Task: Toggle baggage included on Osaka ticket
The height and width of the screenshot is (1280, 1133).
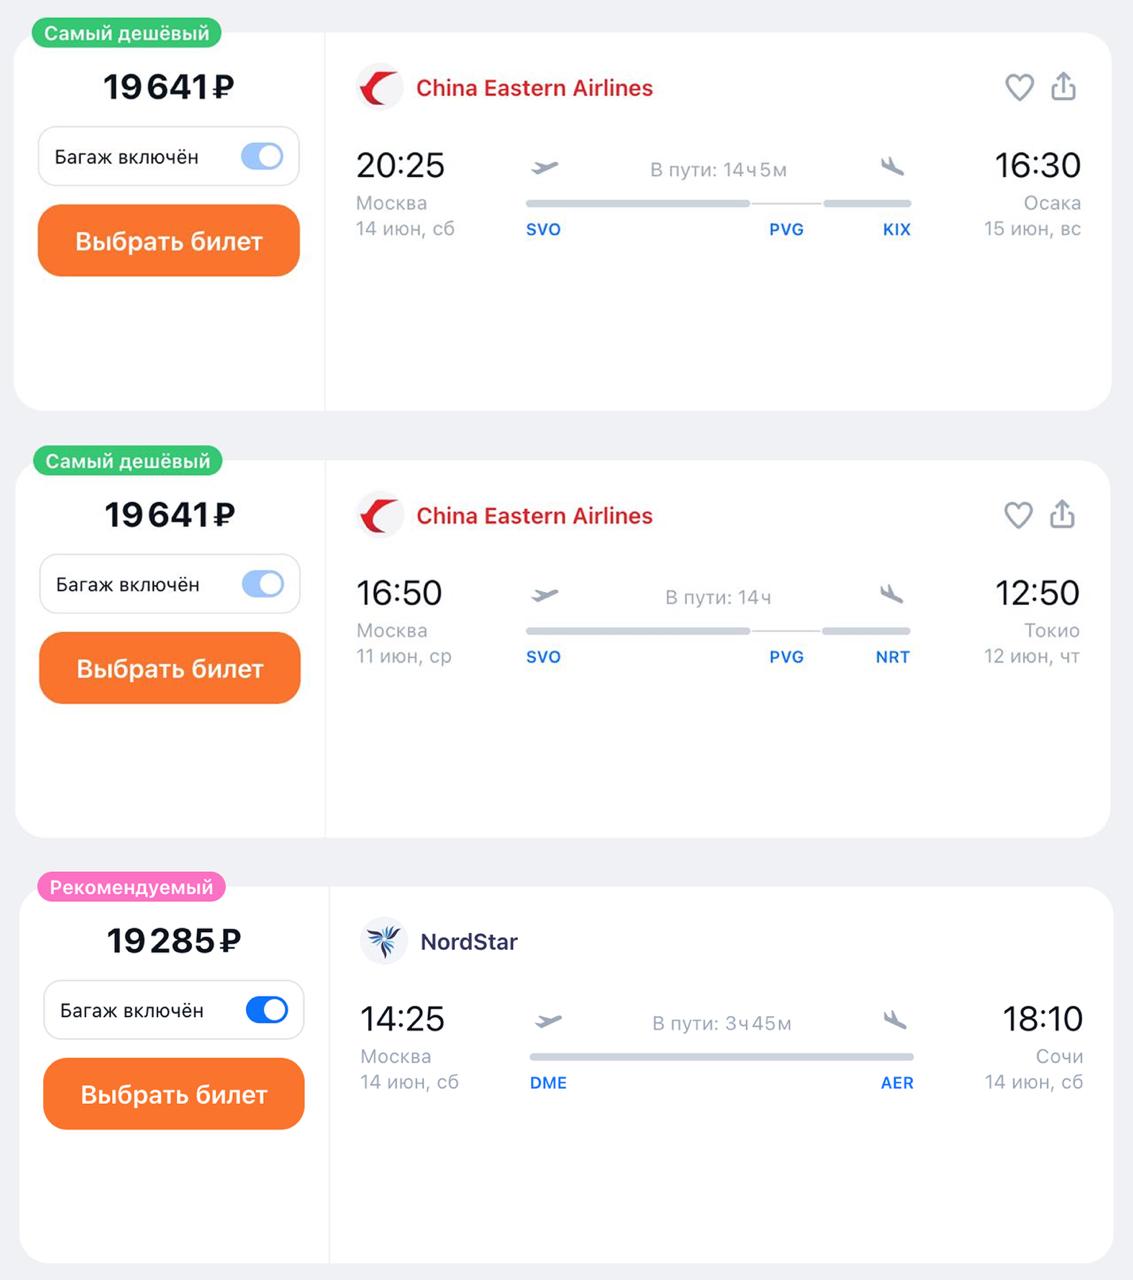Action: pos(262,156)
